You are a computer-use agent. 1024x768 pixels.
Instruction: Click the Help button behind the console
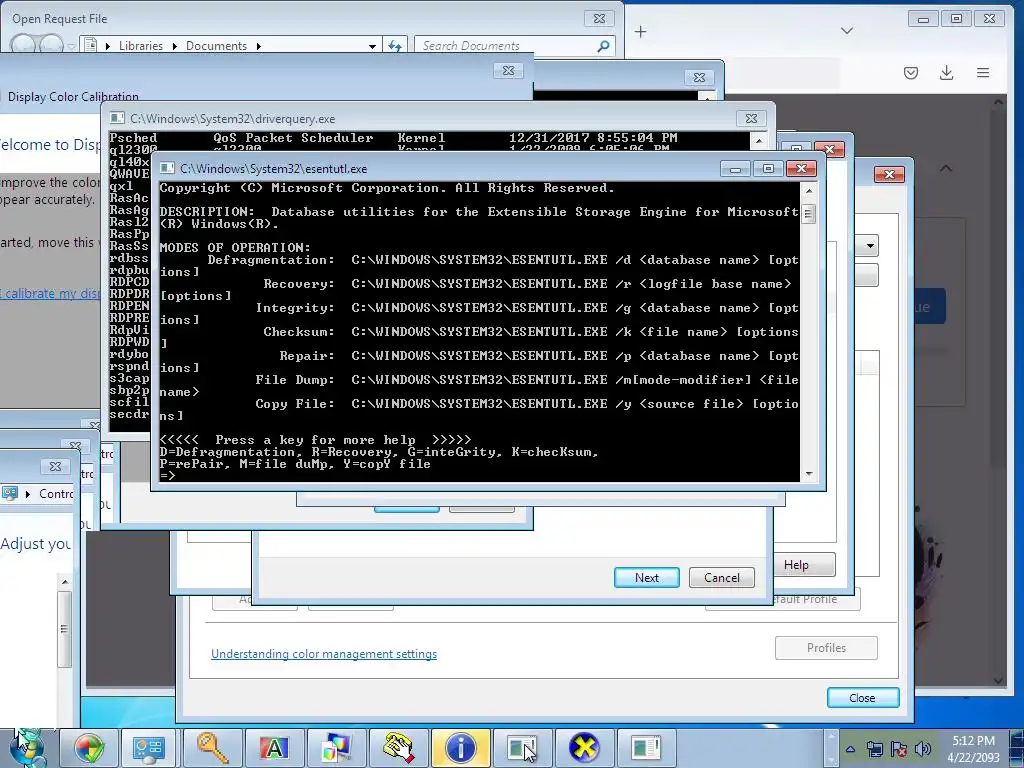[x=804, y=565]
